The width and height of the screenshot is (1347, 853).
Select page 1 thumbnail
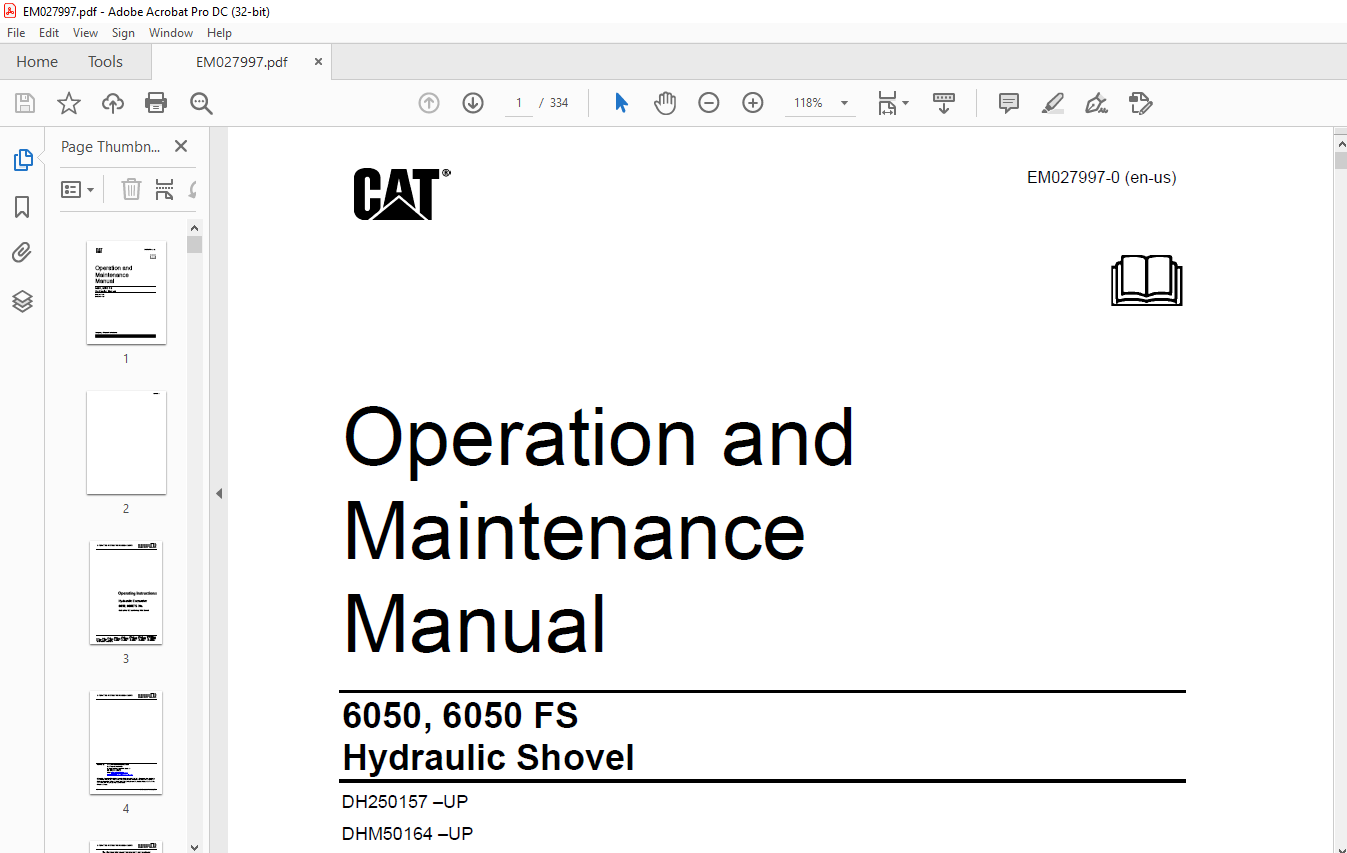(126, 293)
